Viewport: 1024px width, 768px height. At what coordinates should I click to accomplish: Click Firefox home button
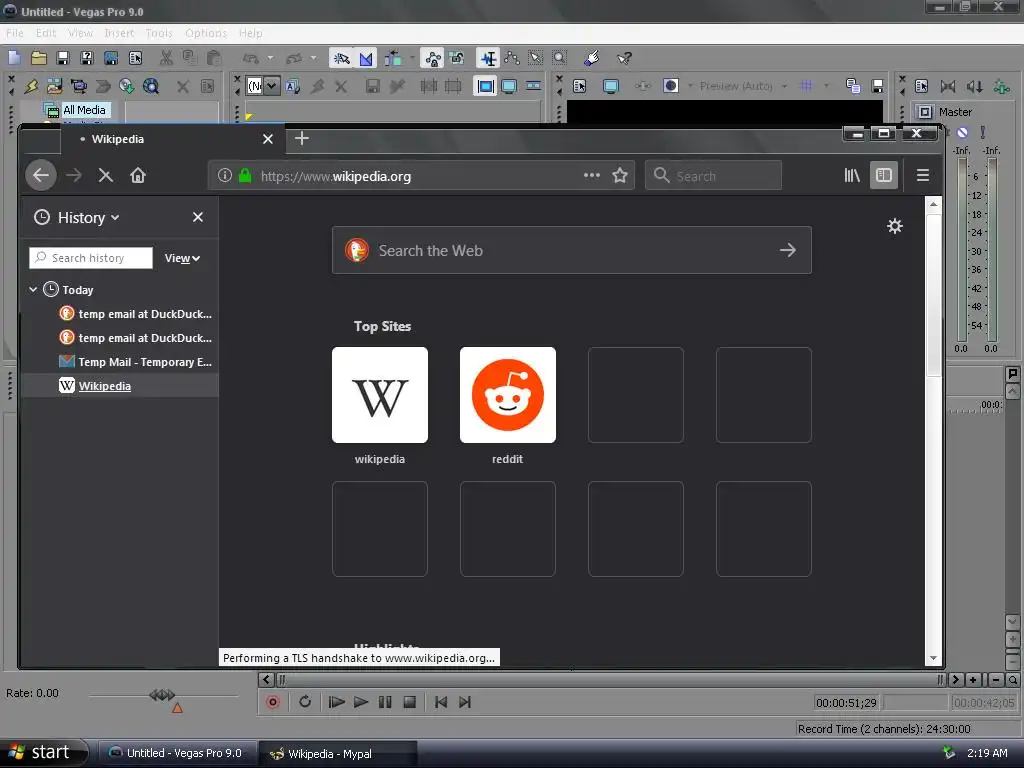pos(138,176)
